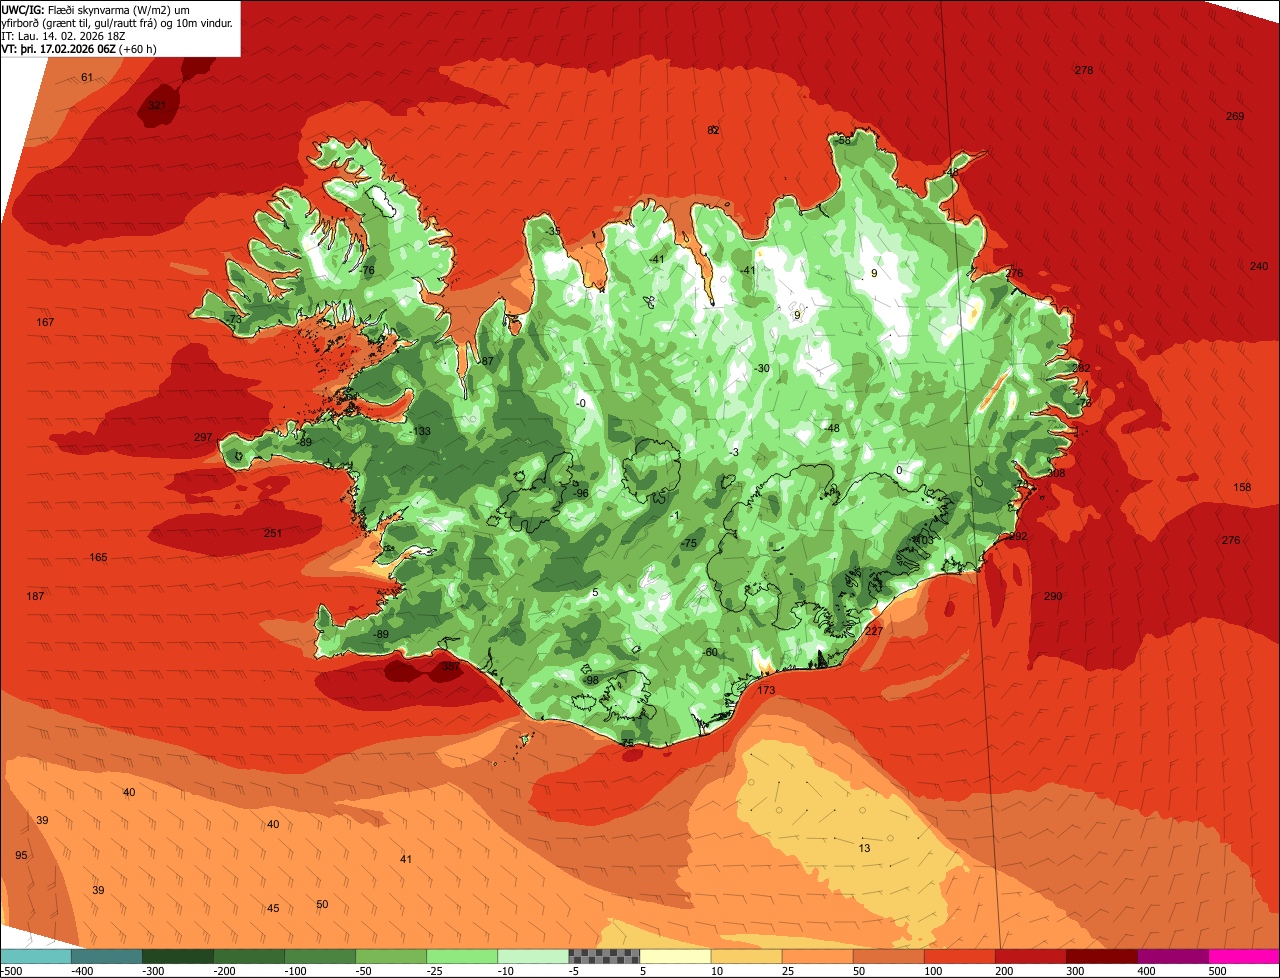Click the '-500' legend tick label
Screen dimensions: 1280x978
click(x=10, y=971)
